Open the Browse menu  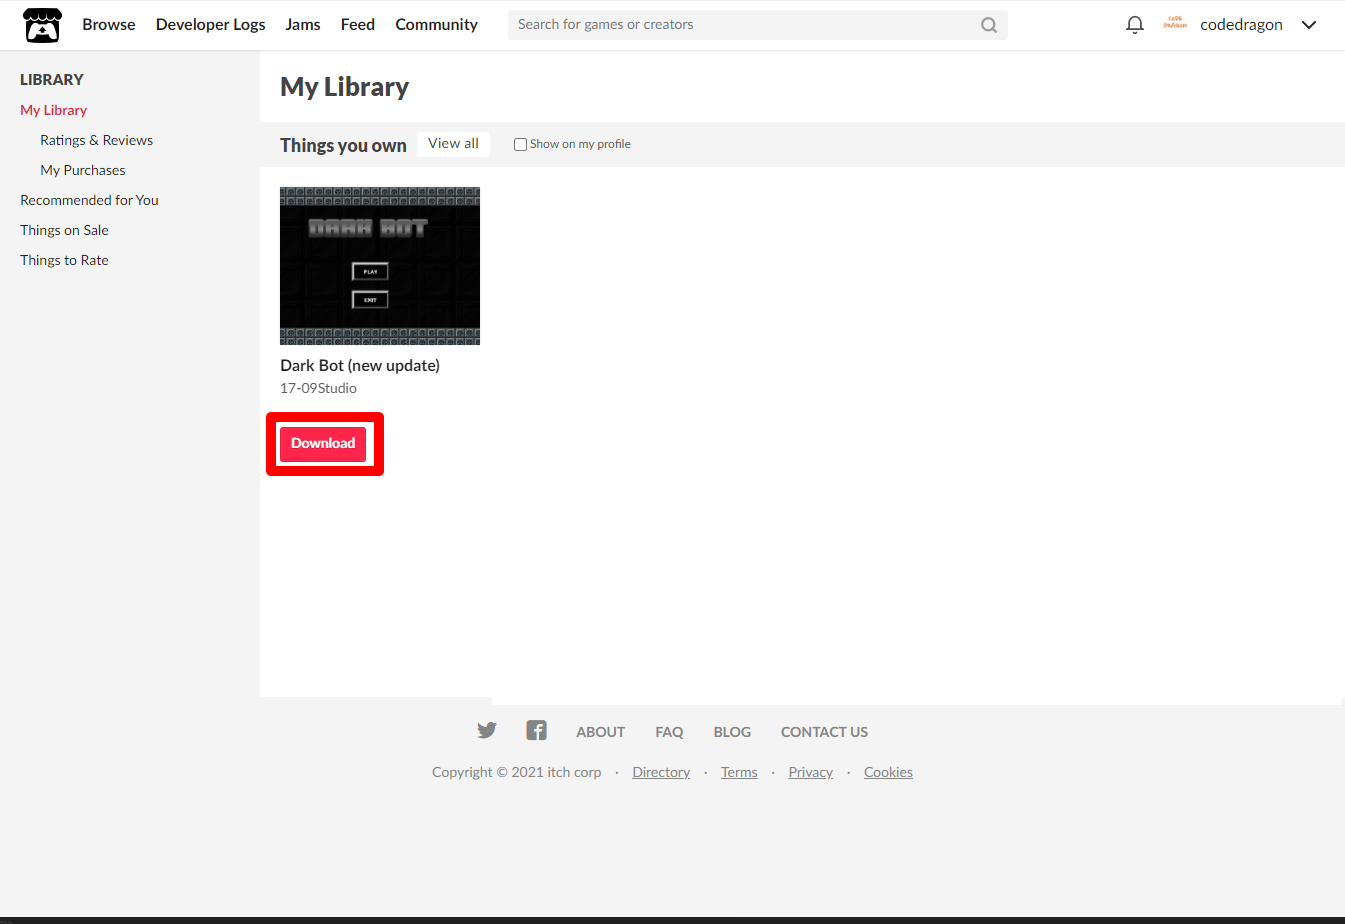click(109, 24)
